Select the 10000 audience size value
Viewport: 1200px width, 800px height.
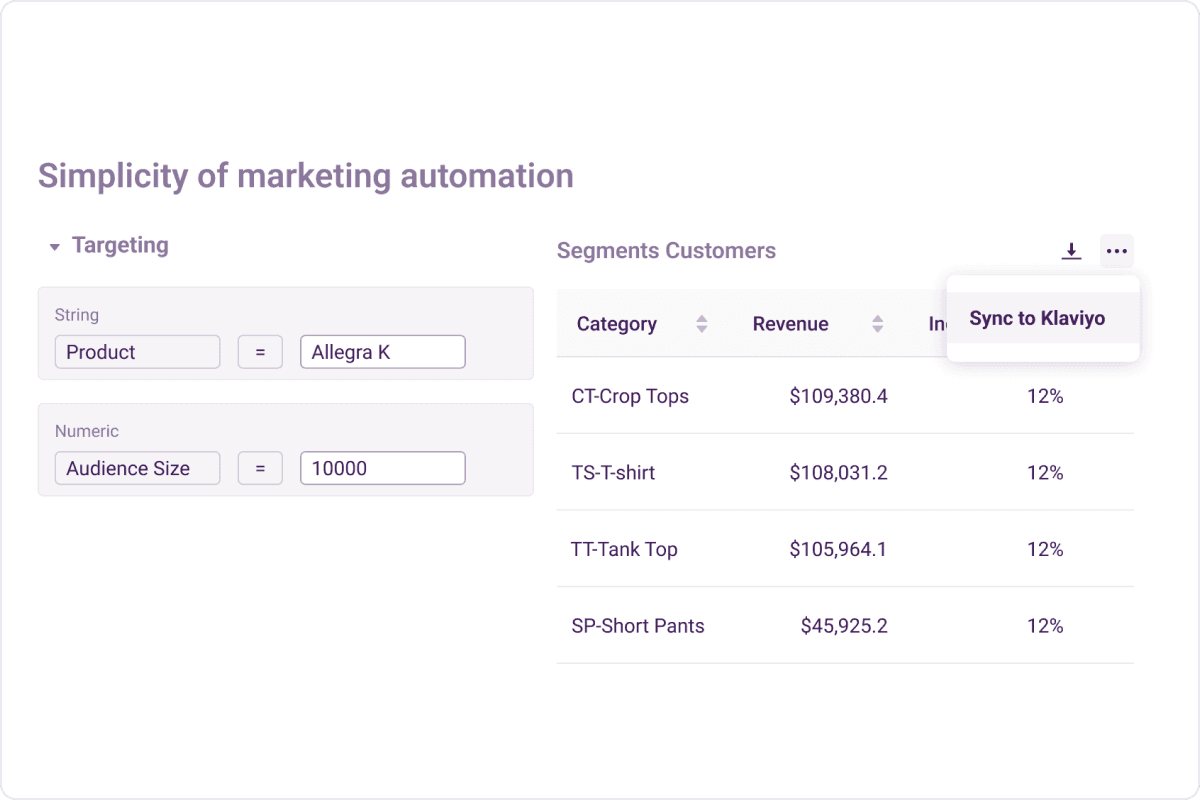pyautogui.click(x=382, y=467)
